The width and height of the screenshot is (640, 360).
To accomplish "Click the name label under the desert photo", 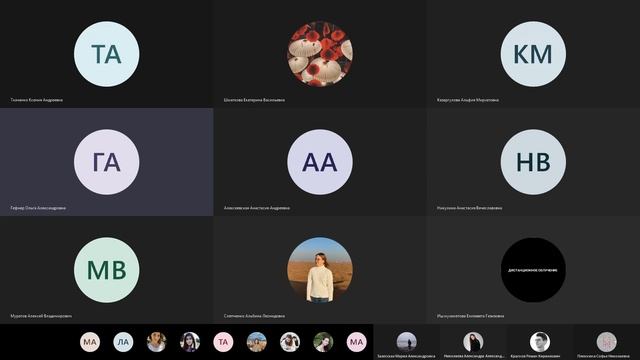I will click(x=254, y=316).
